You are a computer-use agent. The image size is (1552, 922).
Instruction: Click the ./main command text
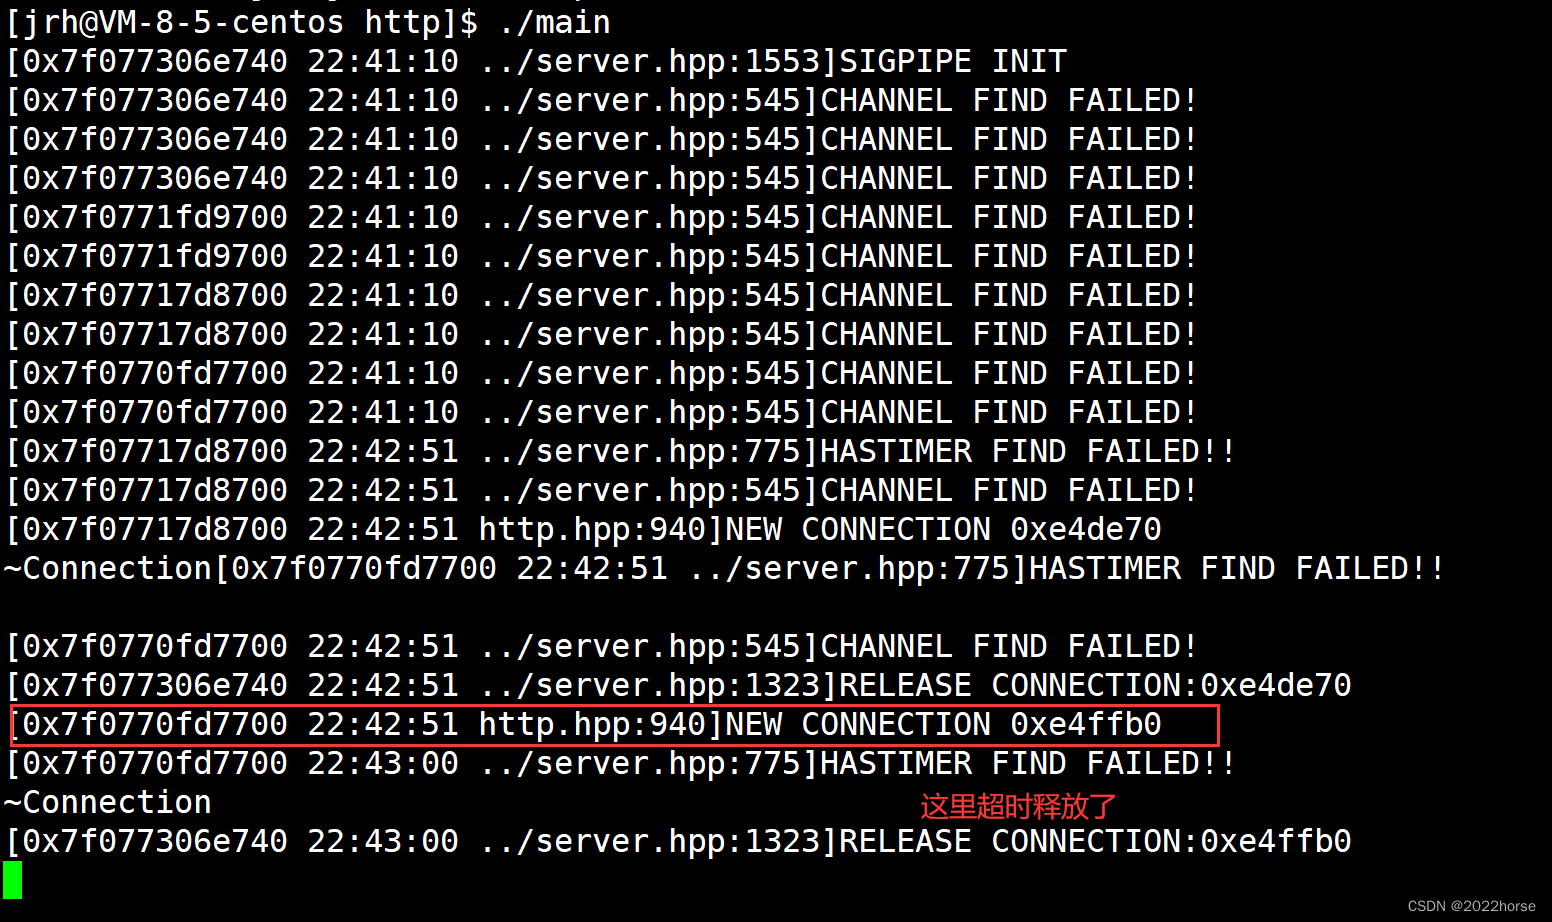click(x=554, y=21)
